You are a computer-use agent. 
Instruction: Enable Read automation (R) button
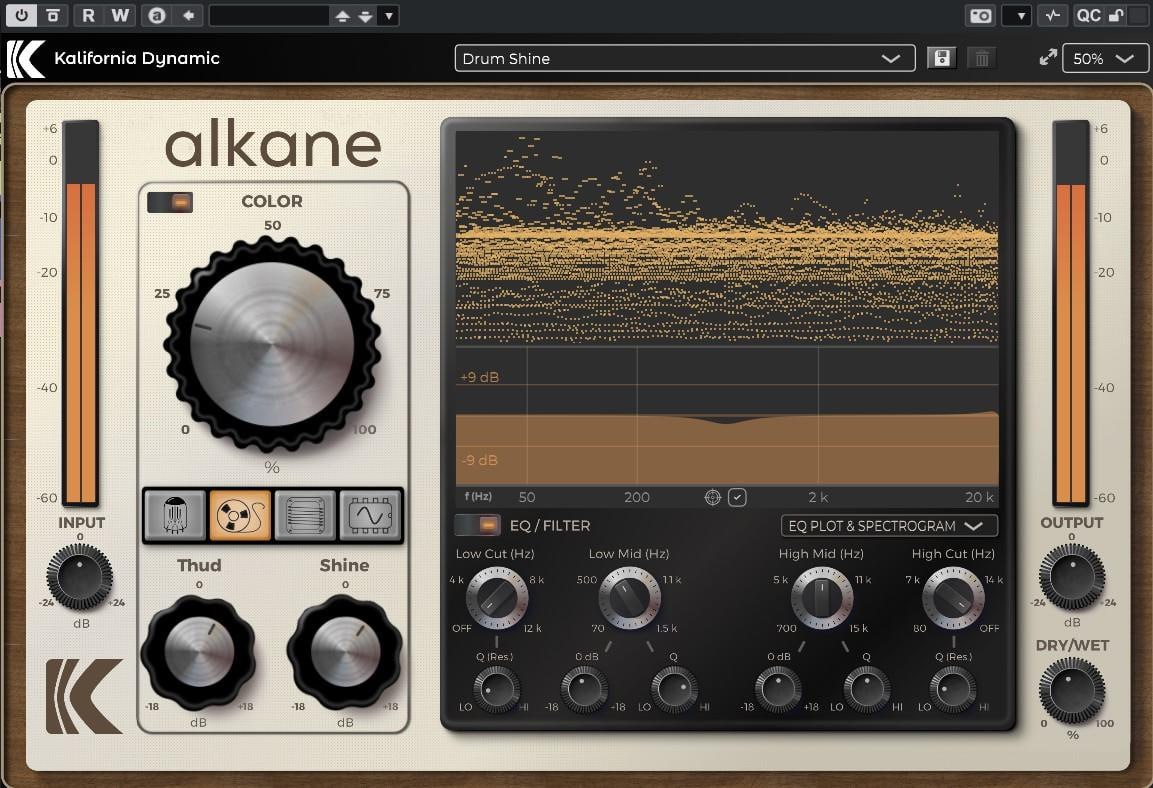coord(88,15)
